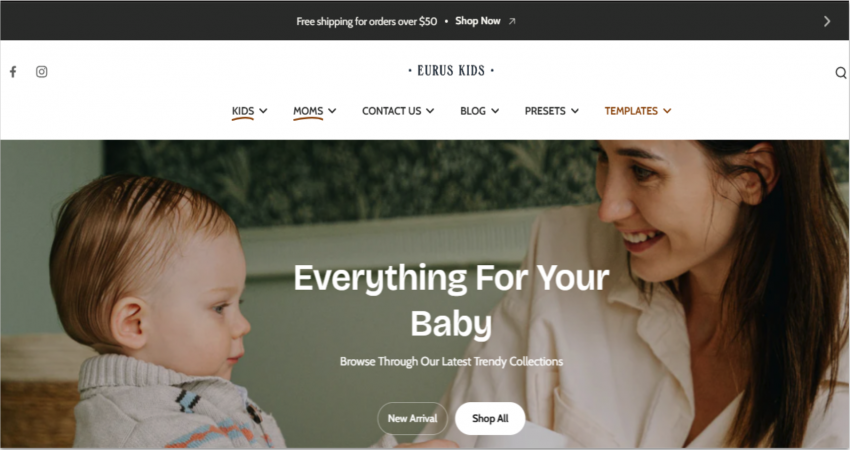This screenshot has height=450, width=850.
Task: Click the Shop All button
Action: tap(490, 419)
